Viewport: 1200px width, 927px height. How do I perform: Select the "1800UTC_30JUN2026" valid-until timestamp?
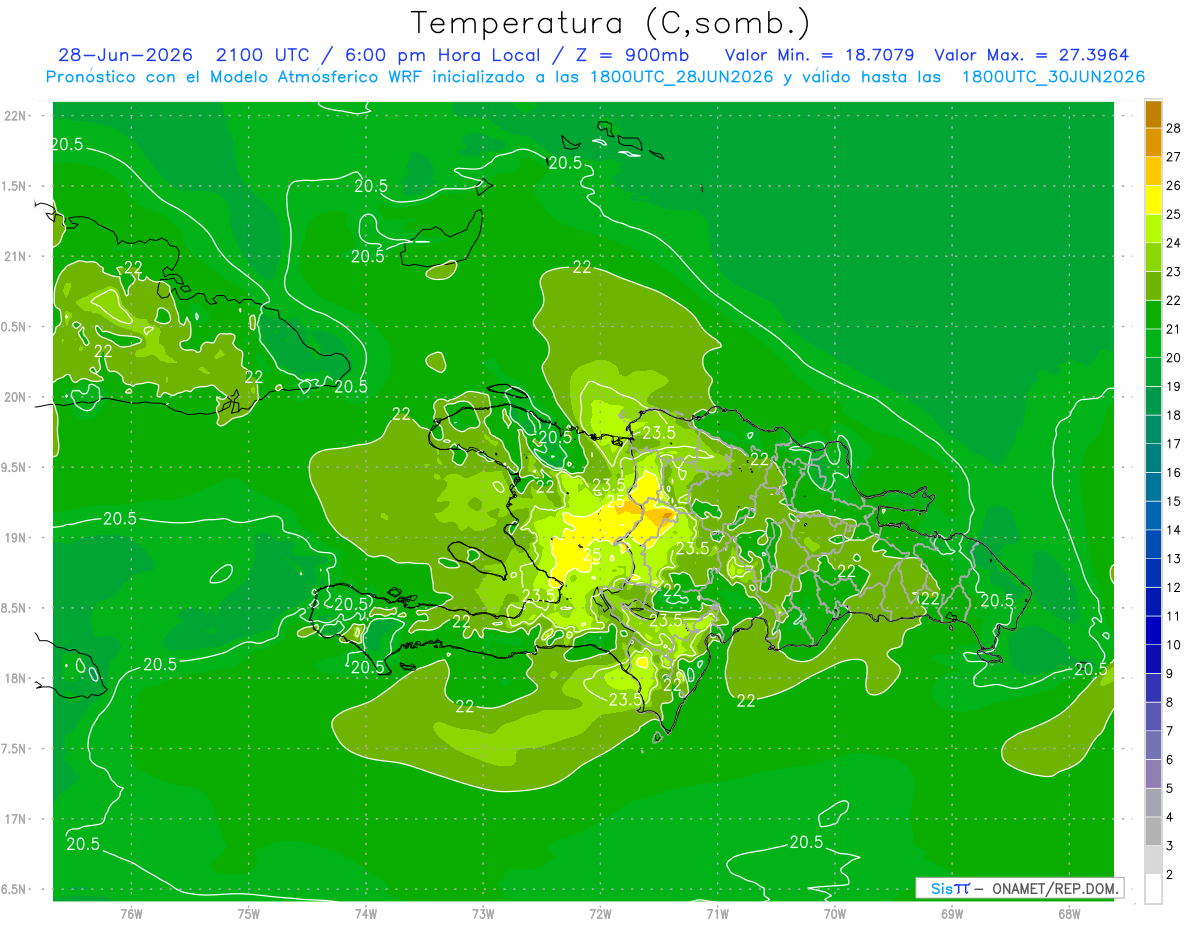click(x=1053, y=77)
